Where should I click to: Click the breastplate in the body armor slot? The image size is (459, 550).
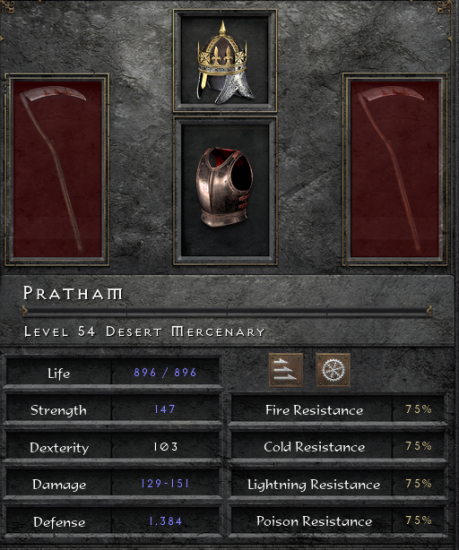tap(224, 187)
